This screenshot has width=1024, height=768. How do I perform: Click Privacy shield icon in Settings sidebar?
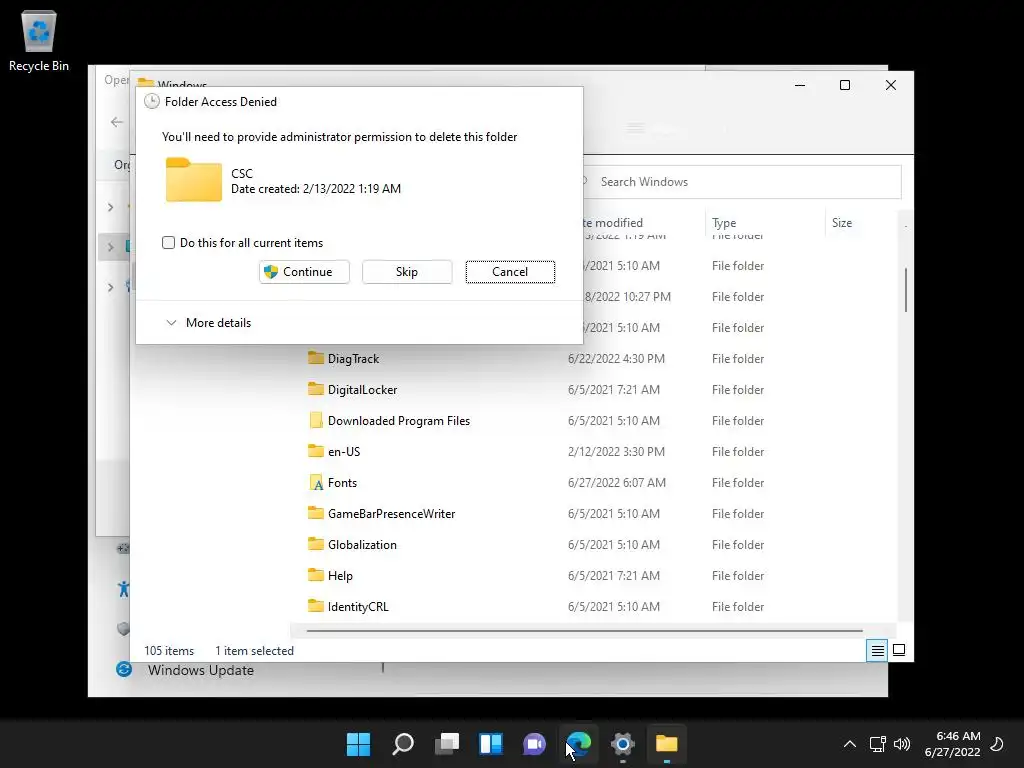point(123,629)
